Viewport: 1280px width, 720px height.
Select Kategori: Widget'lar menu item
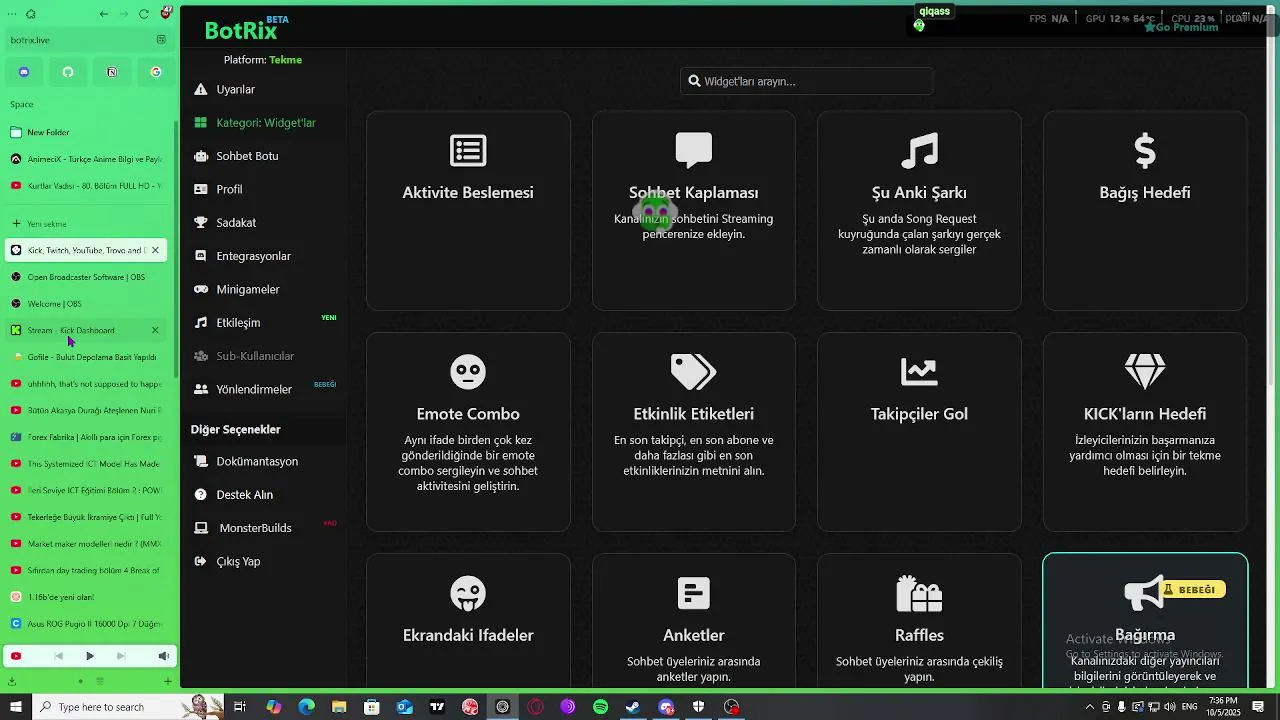(266, 123)
